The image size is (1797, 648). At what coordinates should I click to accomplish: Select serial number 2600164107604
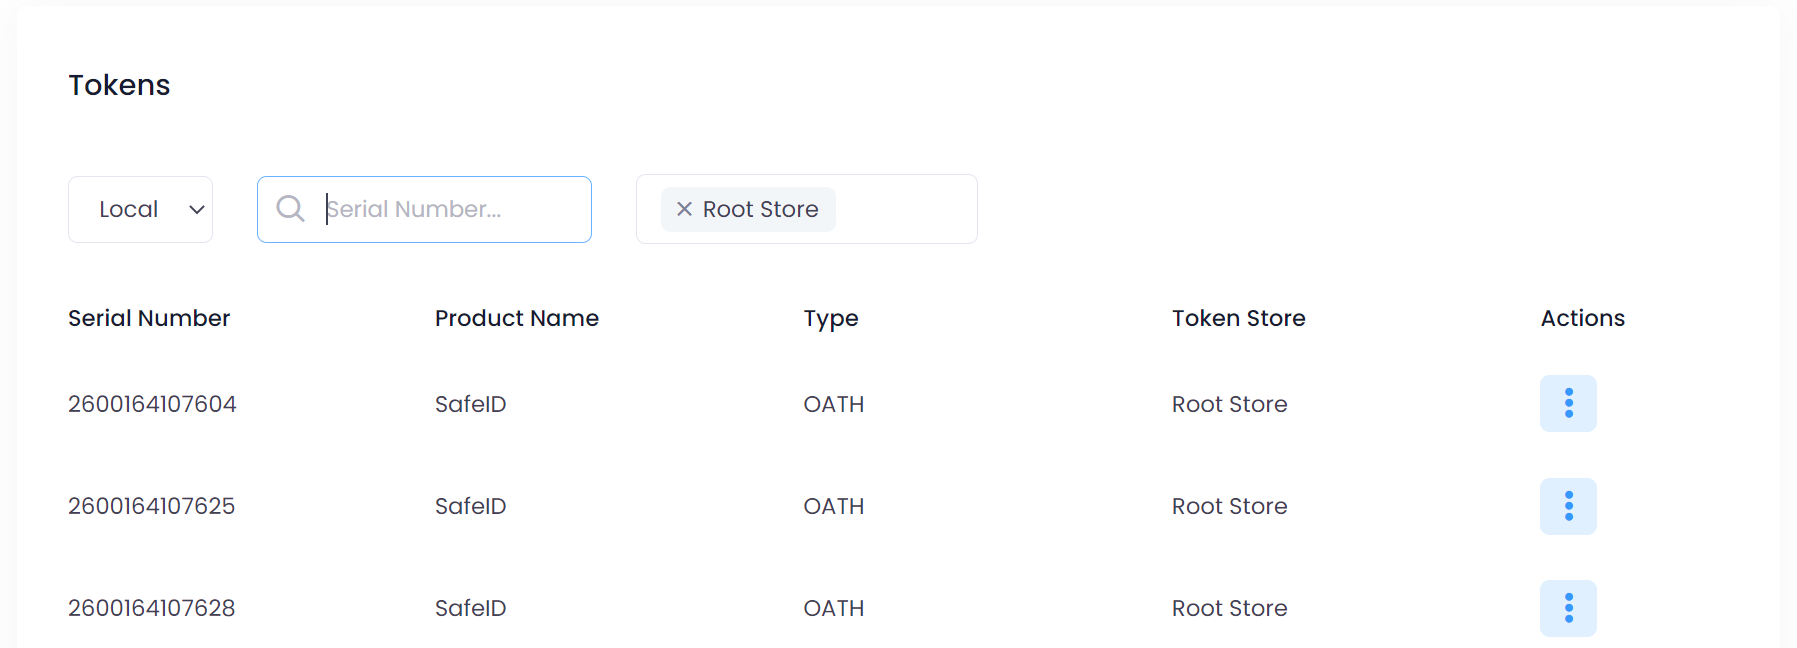[152, 404]
